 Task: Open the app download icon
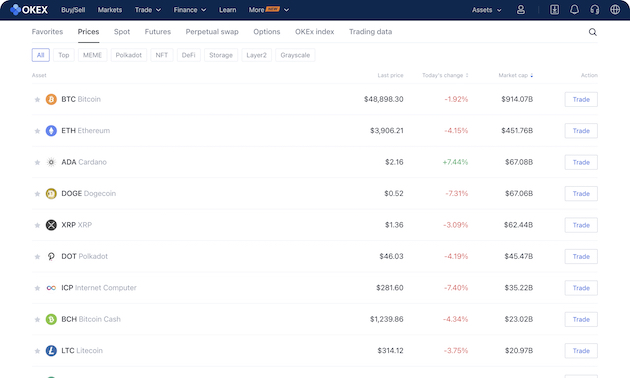click(x=554, y=10)
